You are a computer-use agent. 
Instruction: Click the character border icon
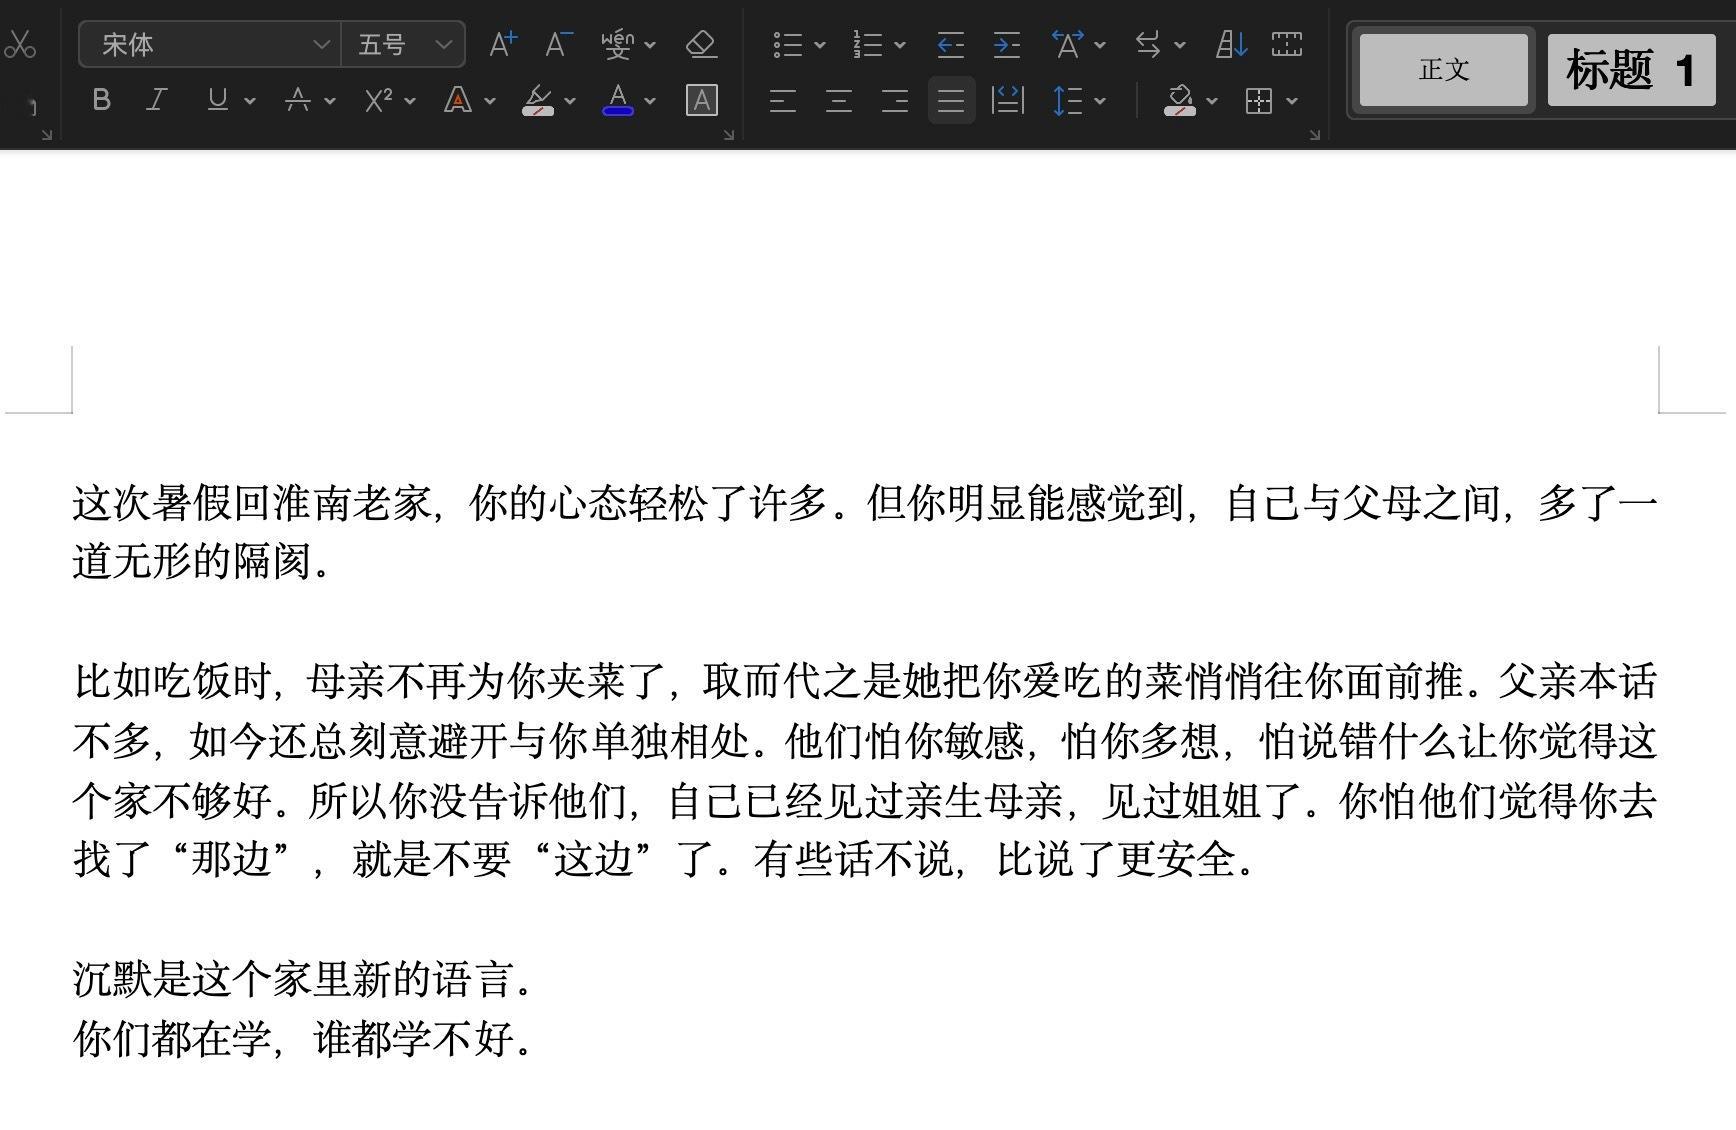702,100
